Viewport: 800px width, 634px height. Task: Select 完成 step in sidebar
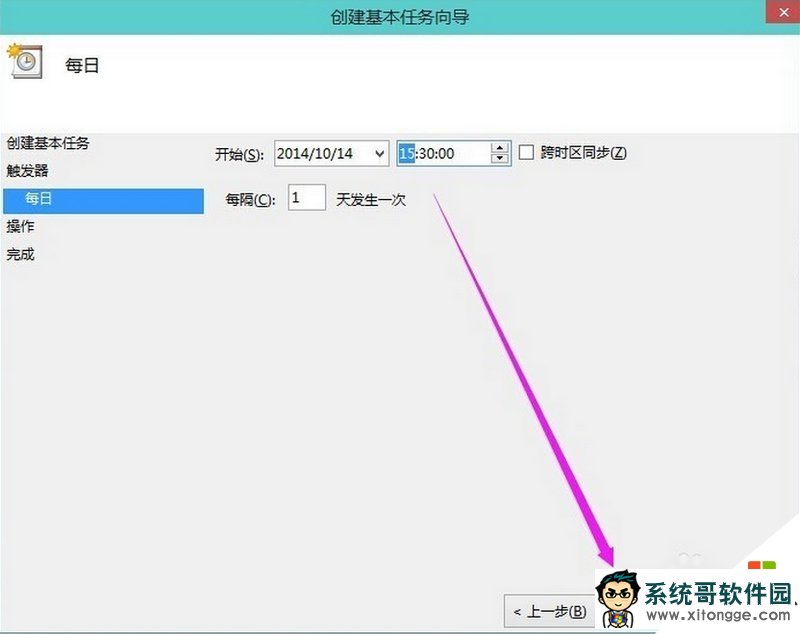pyautogui.click(x=21, y=254)
